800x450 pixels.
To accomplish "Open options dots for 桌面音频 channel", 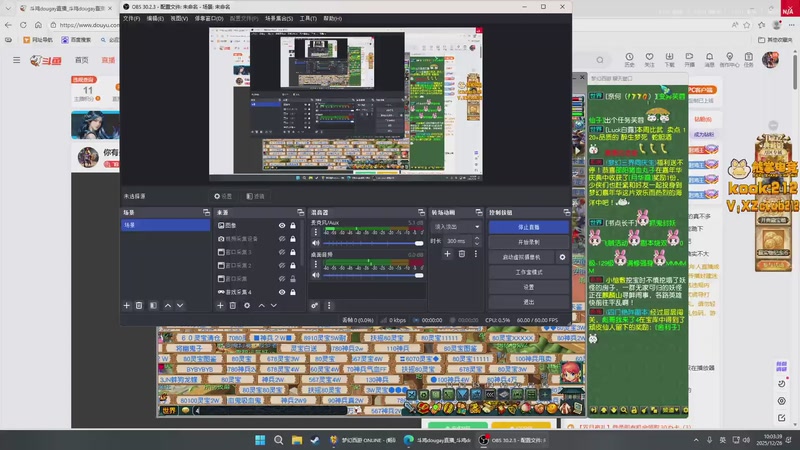I will [315, 264].
